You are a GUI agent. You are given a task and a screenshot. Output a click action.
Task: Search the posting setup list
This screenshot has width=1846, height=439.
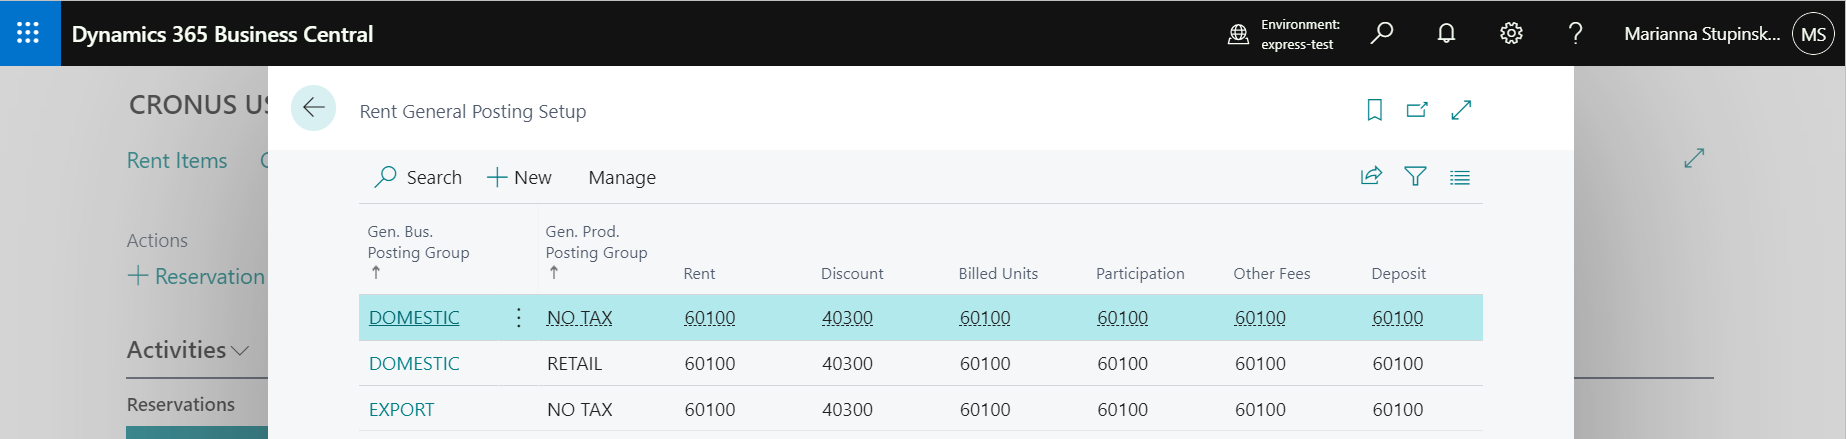click(x=418, y=178)
